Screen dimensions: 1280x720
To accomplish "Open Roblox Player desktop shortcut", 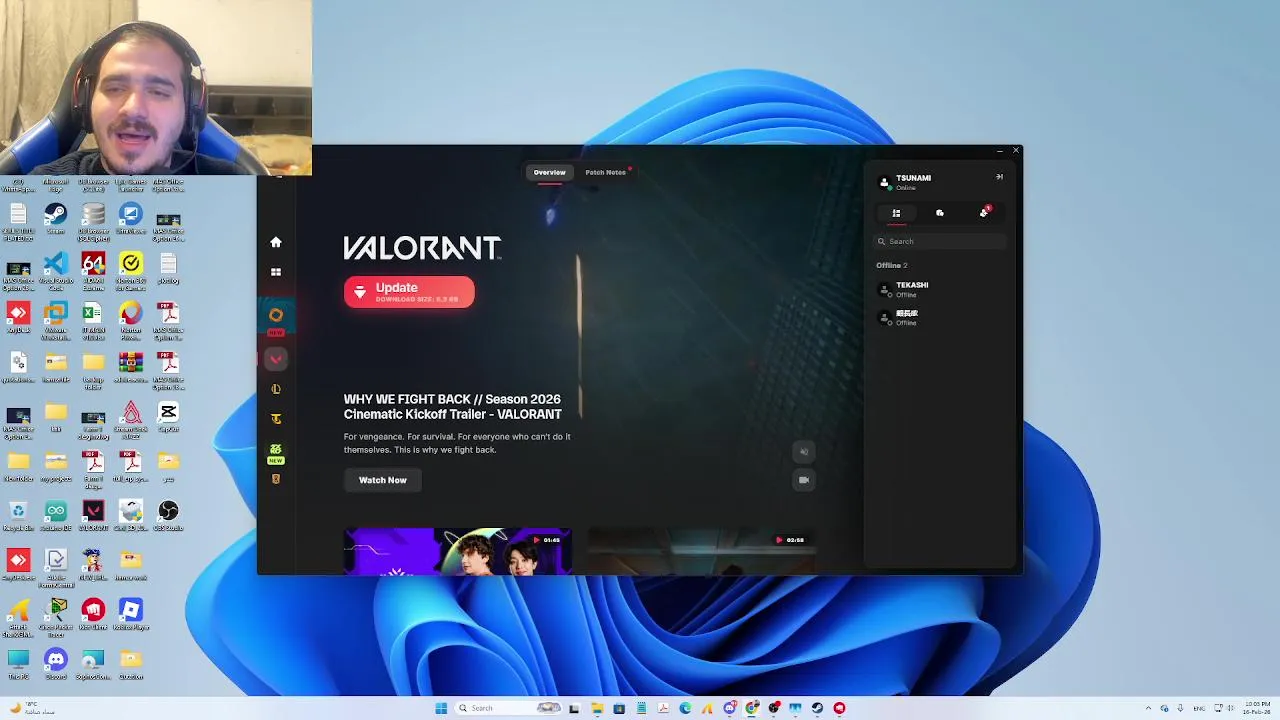I will pos(131,614).
